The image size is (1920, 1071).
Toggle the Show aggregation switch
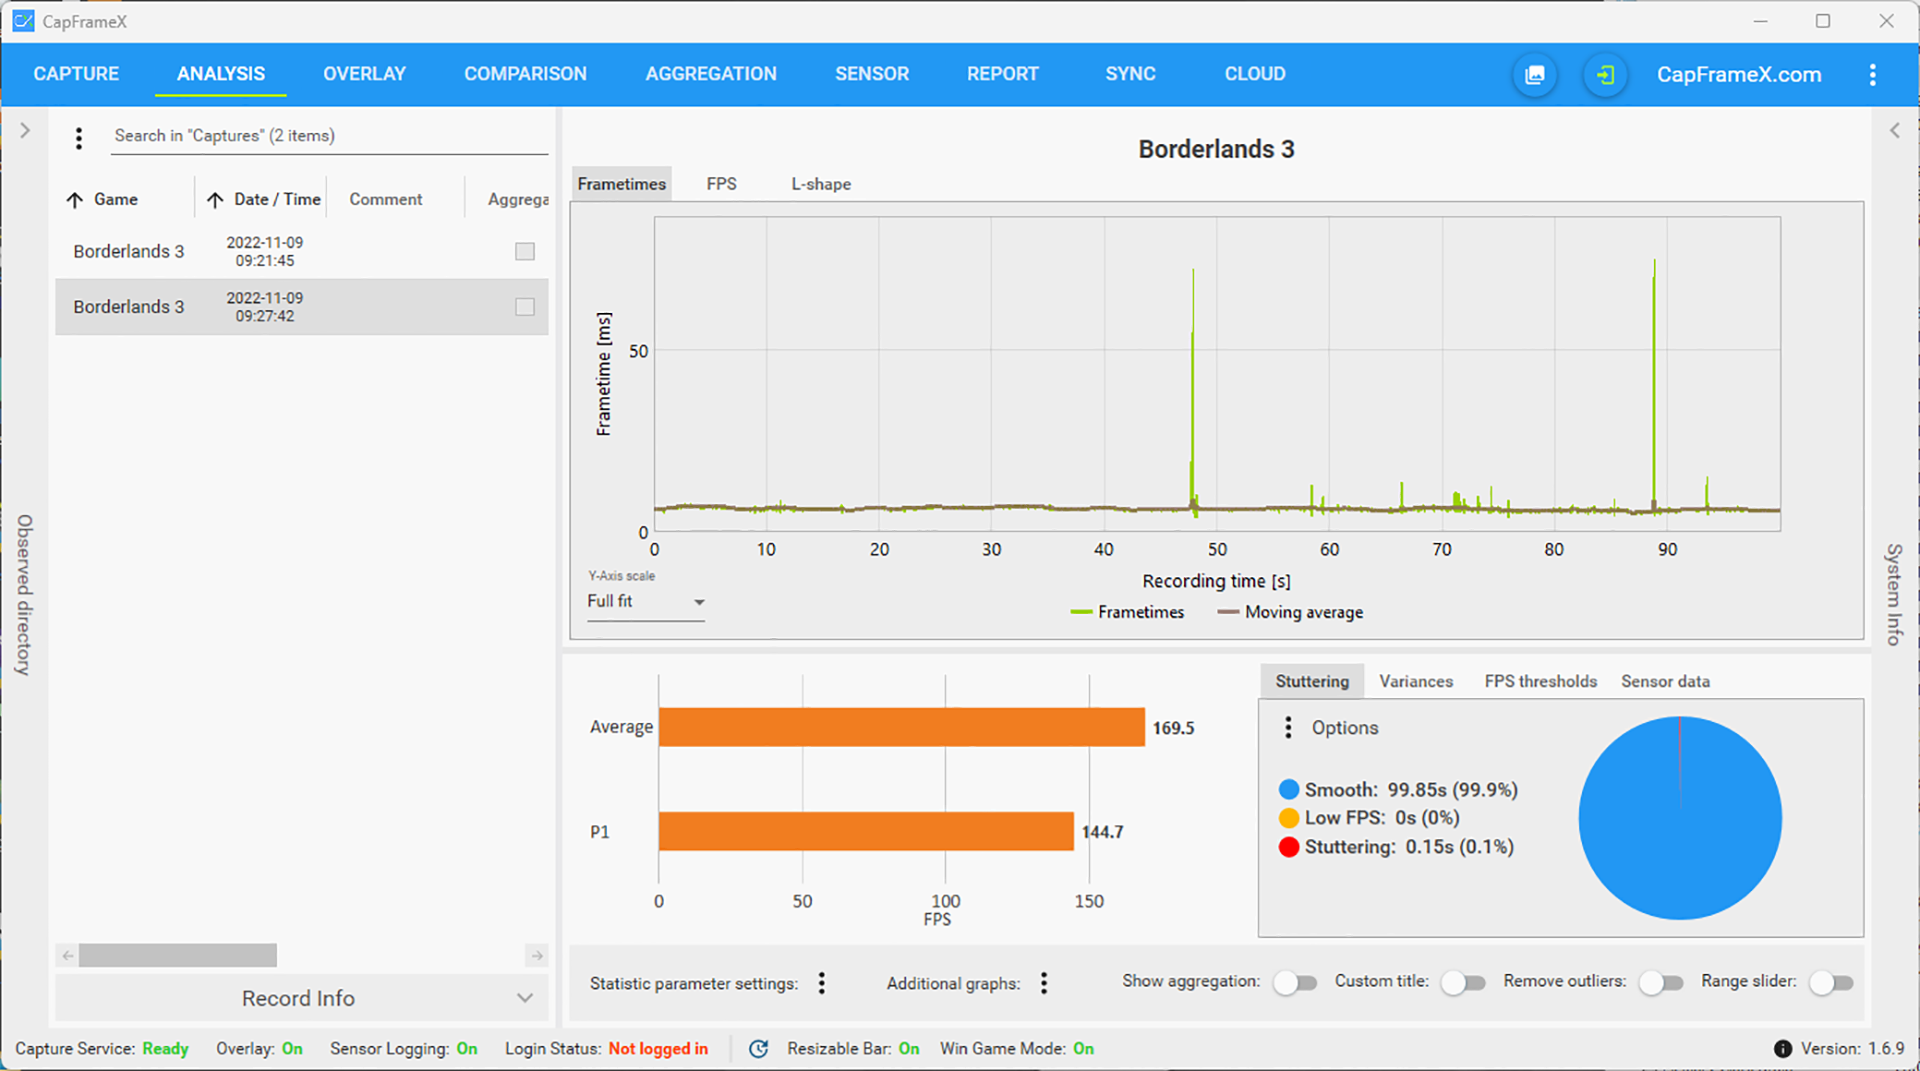(x=1295, y=983)
